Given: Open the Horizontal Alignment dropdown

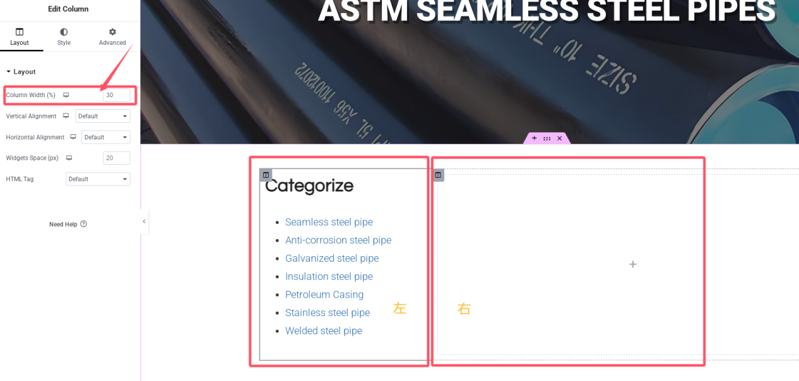Looking at the screenshot, I should pos(106,137).
